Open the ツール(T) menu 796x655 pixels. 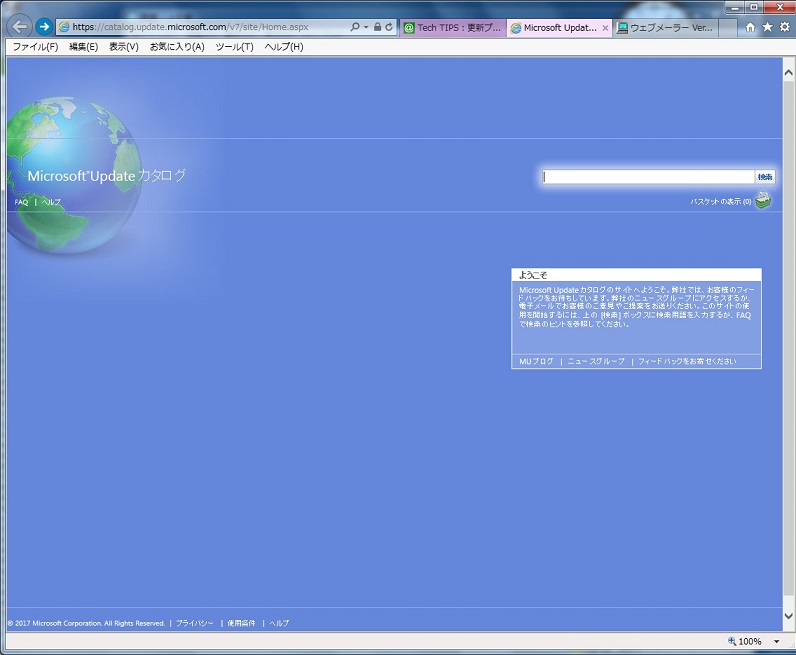(x=234, y=47)
